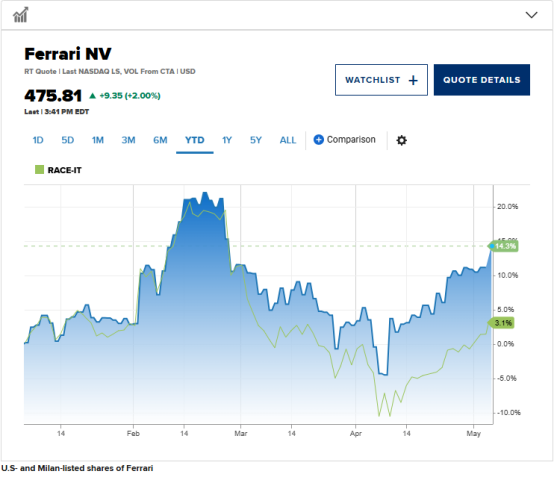The width and height of the screenshot is (554, 480).
Task: Switch to the 5Y range
Action: pos(256,140)
